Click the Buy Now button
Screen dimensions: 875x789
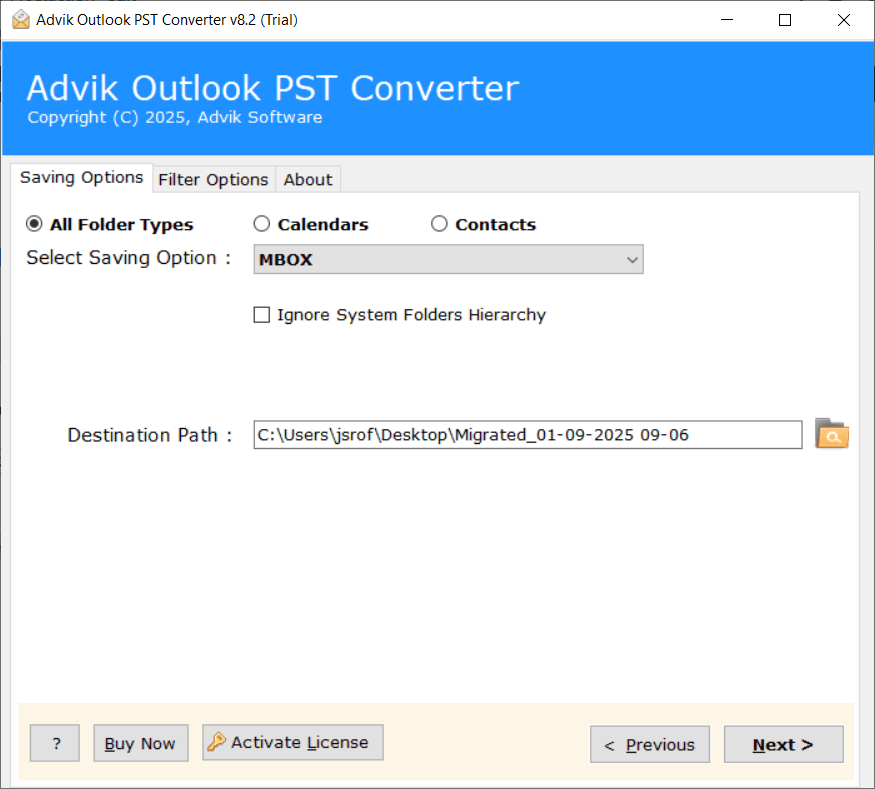tap(141, 743)
